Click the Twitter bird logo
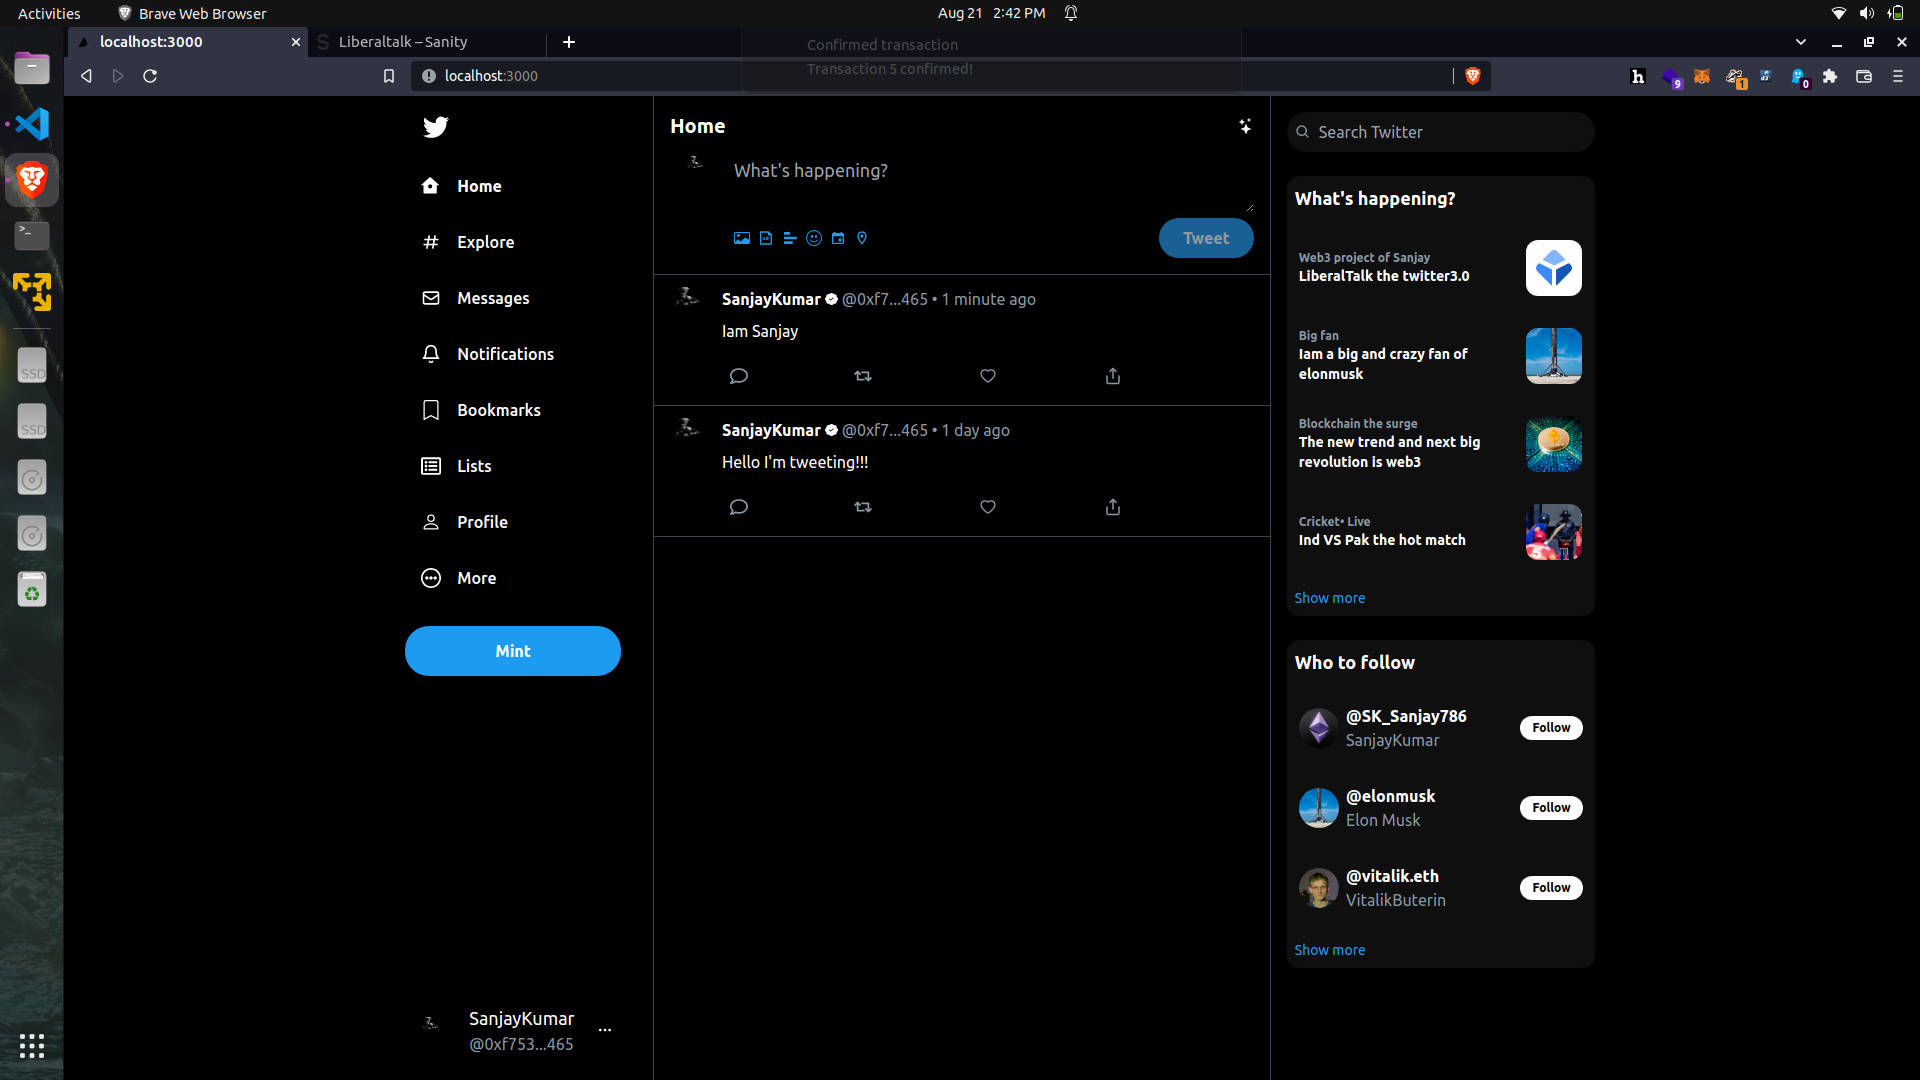This screenshot has height=1080, width=1920. pyautogui.click(x=435, y=127)
